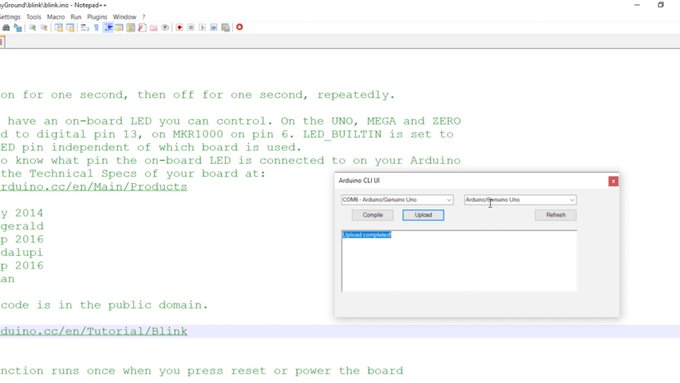This screenshot has height=383, width=680.
Task: Toggle the Monitoring eye icon
Action: click(x=165, y=27)
